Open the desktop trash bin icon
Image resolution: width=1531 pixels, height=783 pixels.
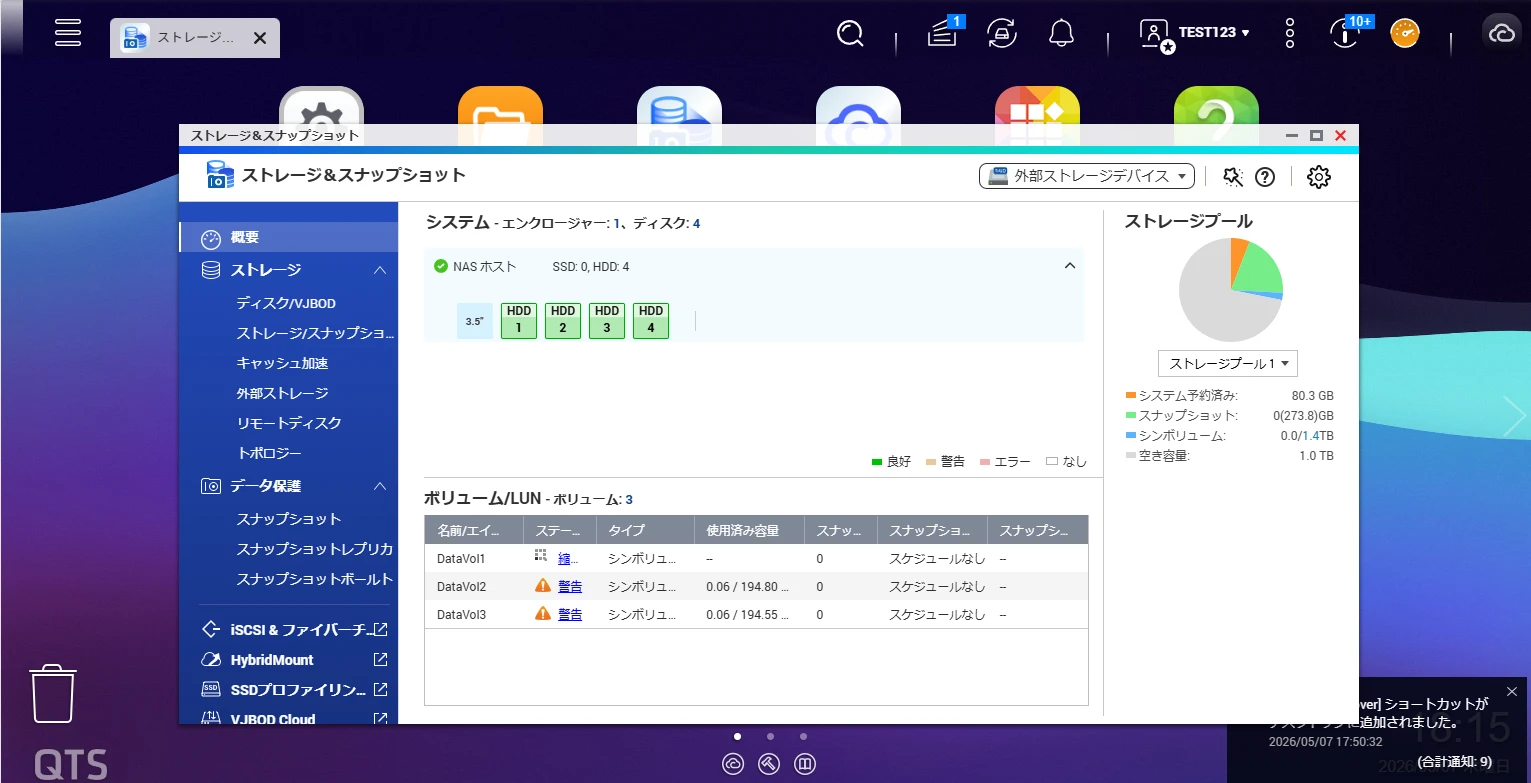(x=53, y=694)
